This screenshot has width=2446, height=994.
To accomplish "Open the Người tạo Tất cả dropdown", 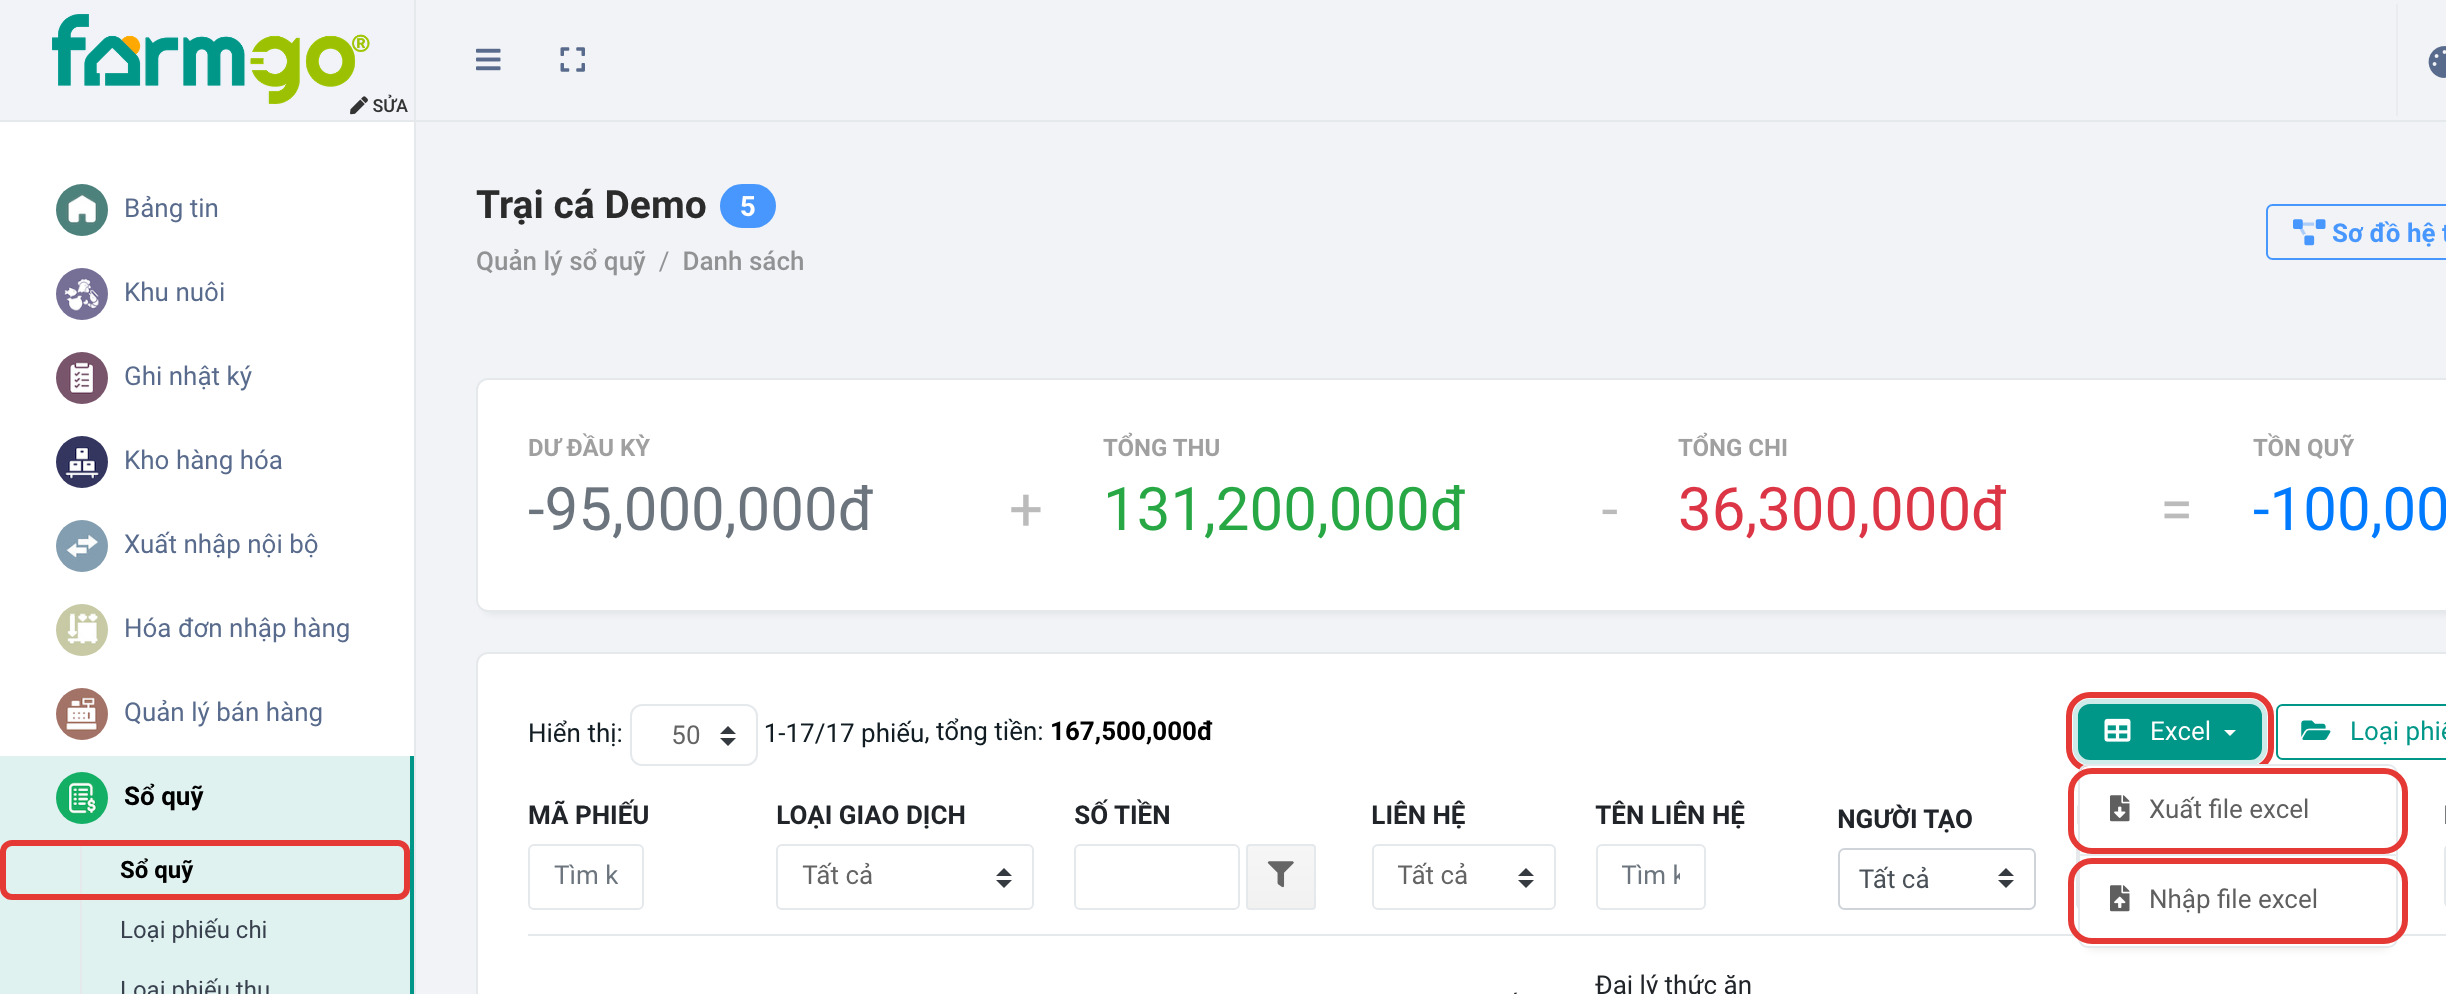I will coord(1936,879).
